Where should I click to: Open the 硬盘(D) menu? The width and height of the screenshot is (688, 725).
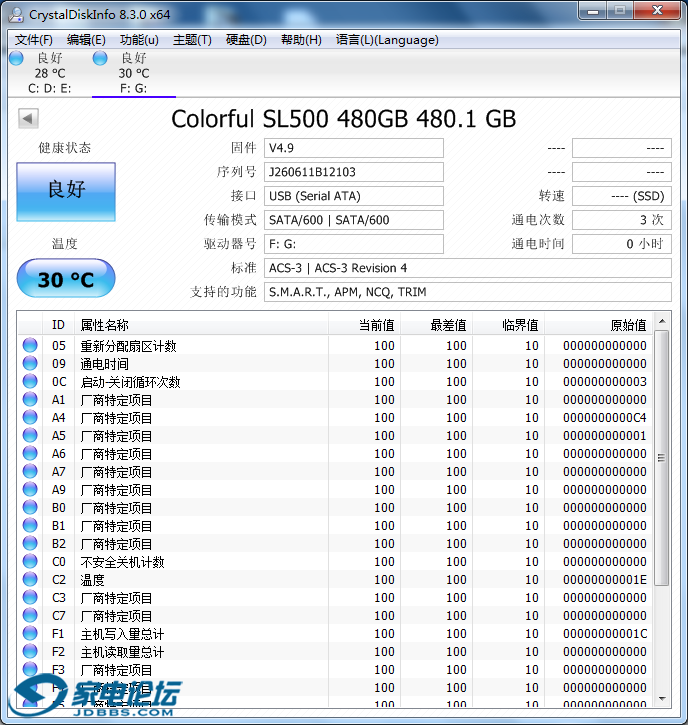(x=246, y=40)
